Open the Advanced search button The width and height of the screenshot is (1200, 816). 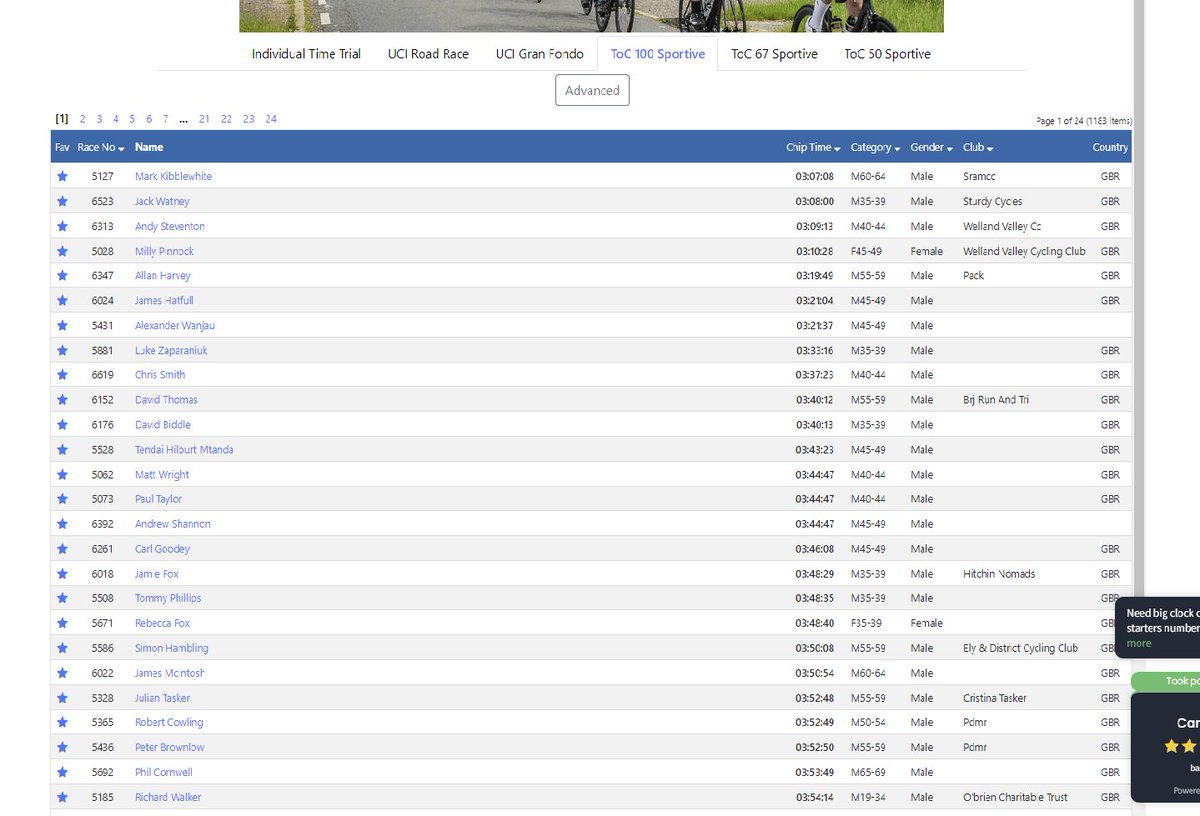point(592,90)
